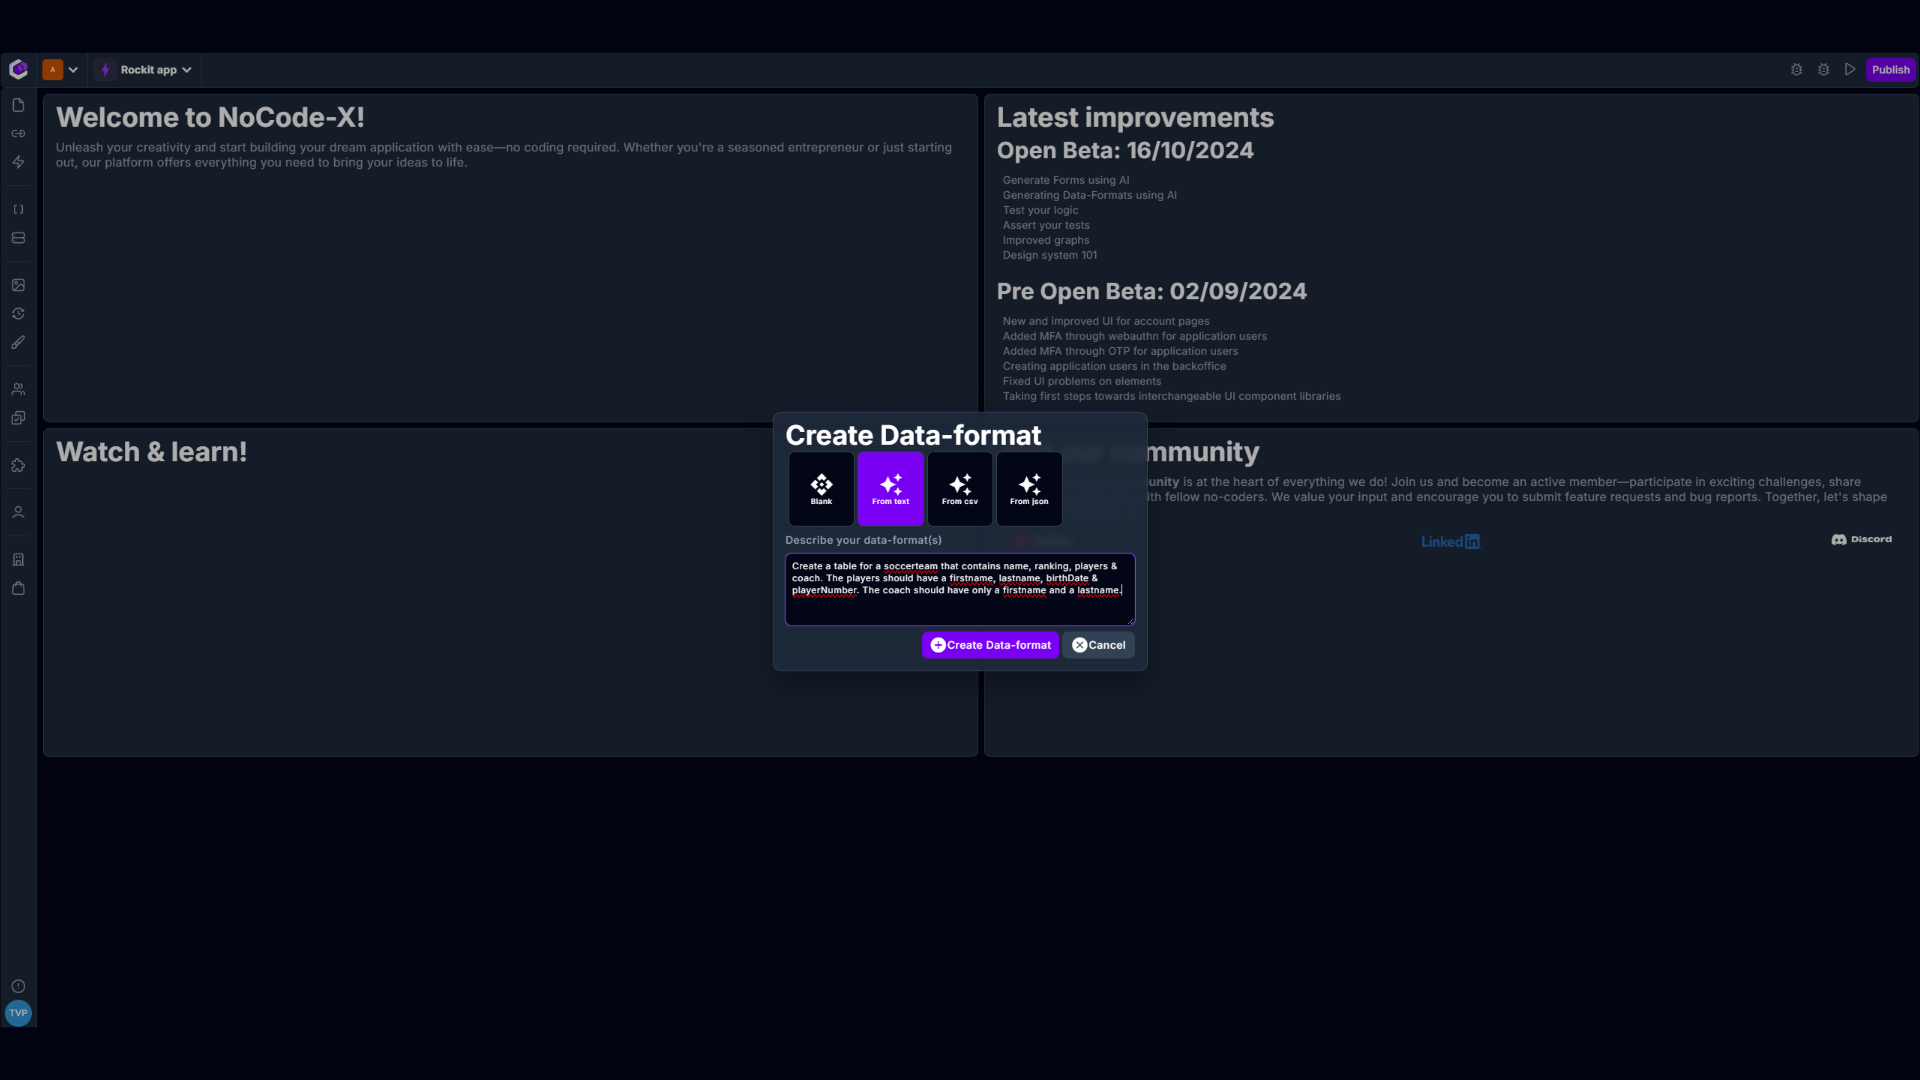The width and height of the screenshot is (1920, 1080).
Task: Select the From json creation option
Action: click(x=1028, y=489)
